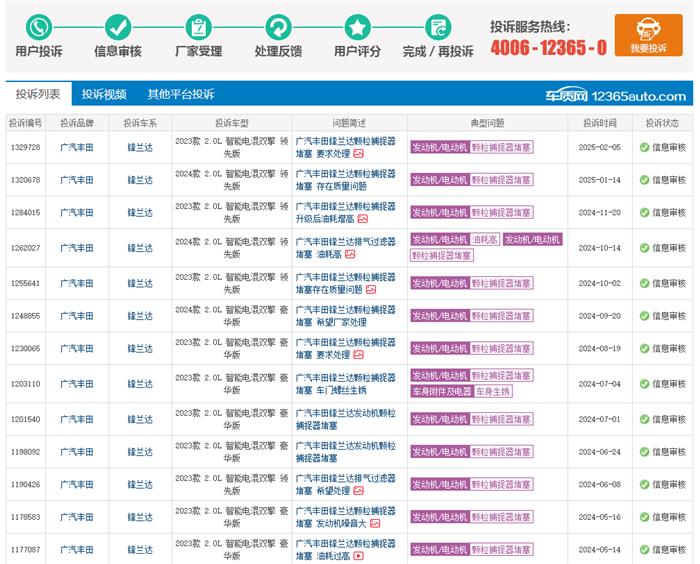This screenshot has width=700, height=564.
Task: Click green status icon for complaint 1177087
Action: [644, 549]
